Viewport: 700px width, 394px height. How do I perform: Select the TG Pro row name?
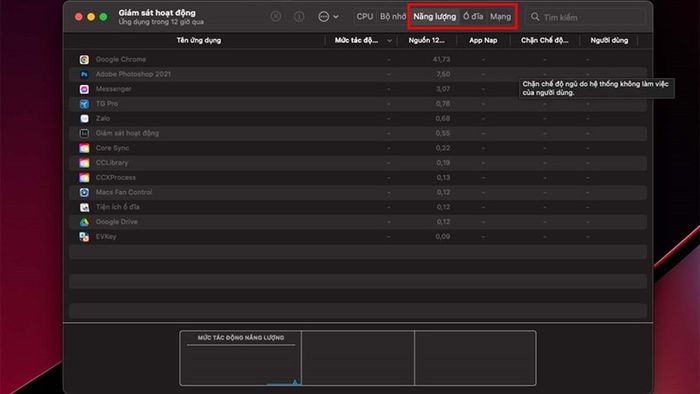107,104
